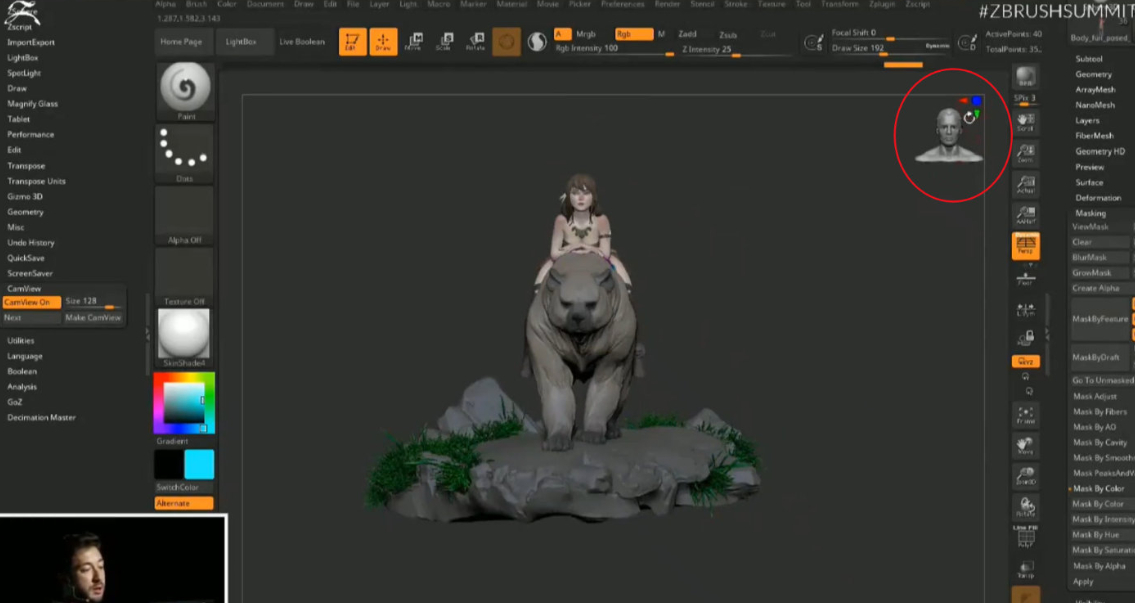Render with the BPR button
This screenshot has height=603, width=1135.
tap(1025, 77)
